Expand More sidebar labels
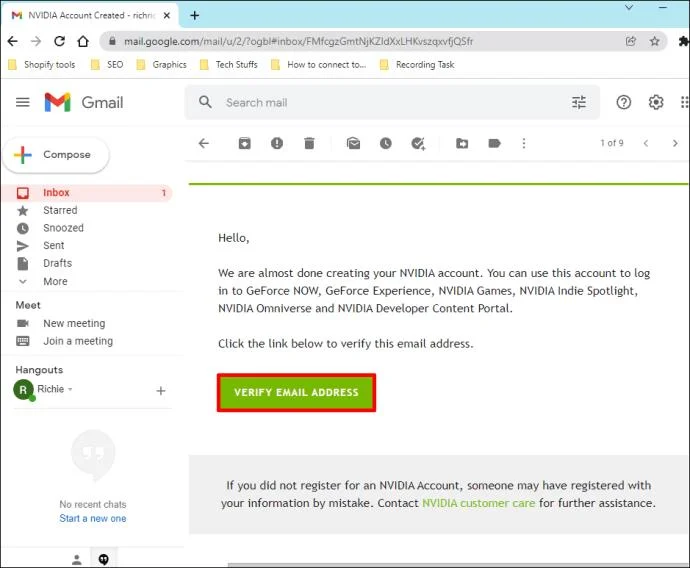 tap(55, 282)
